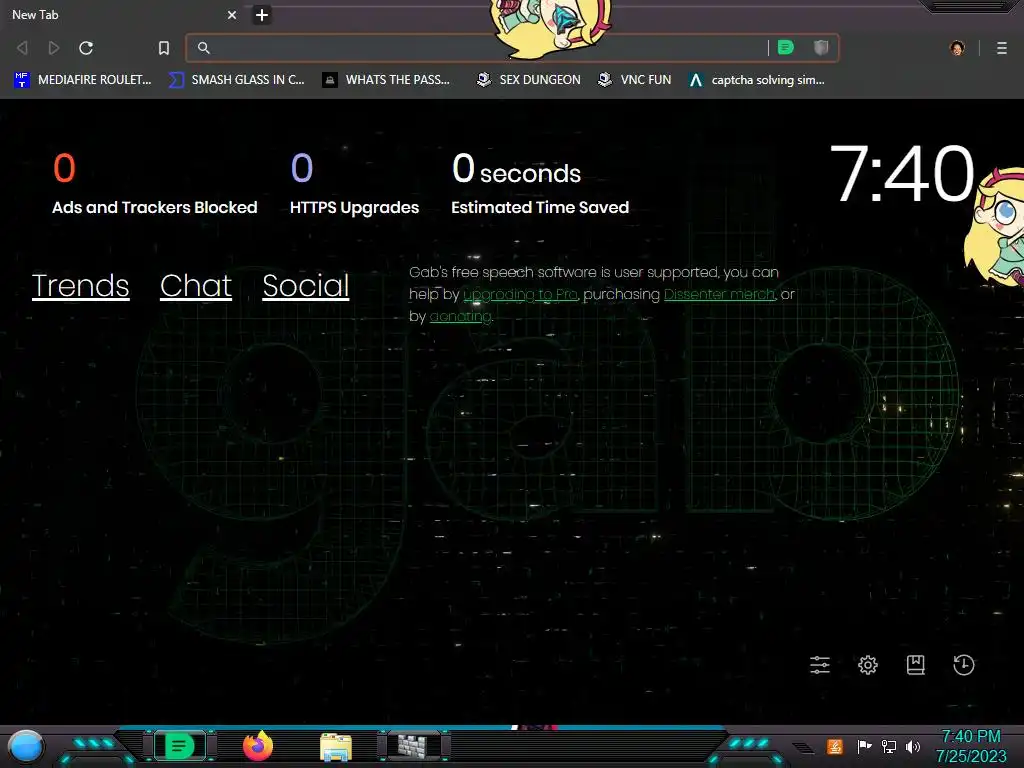The width and height of the screenshot is (1024, 768).
Task: Open the customize dashboard sliders icon
Action: (820, 665)
